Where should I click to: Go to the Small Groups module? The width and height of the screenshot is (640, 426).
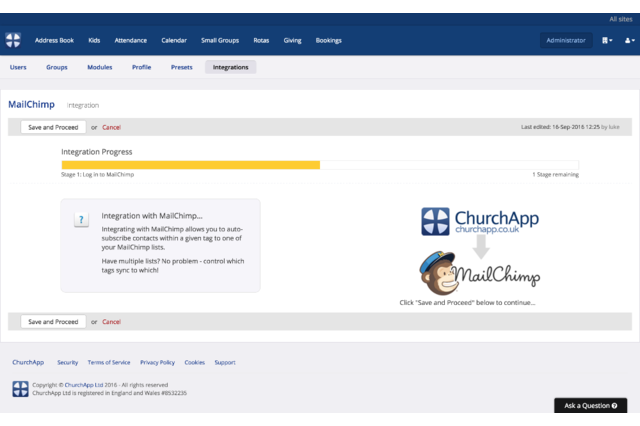pyautogui.click(x=220, y=41)
